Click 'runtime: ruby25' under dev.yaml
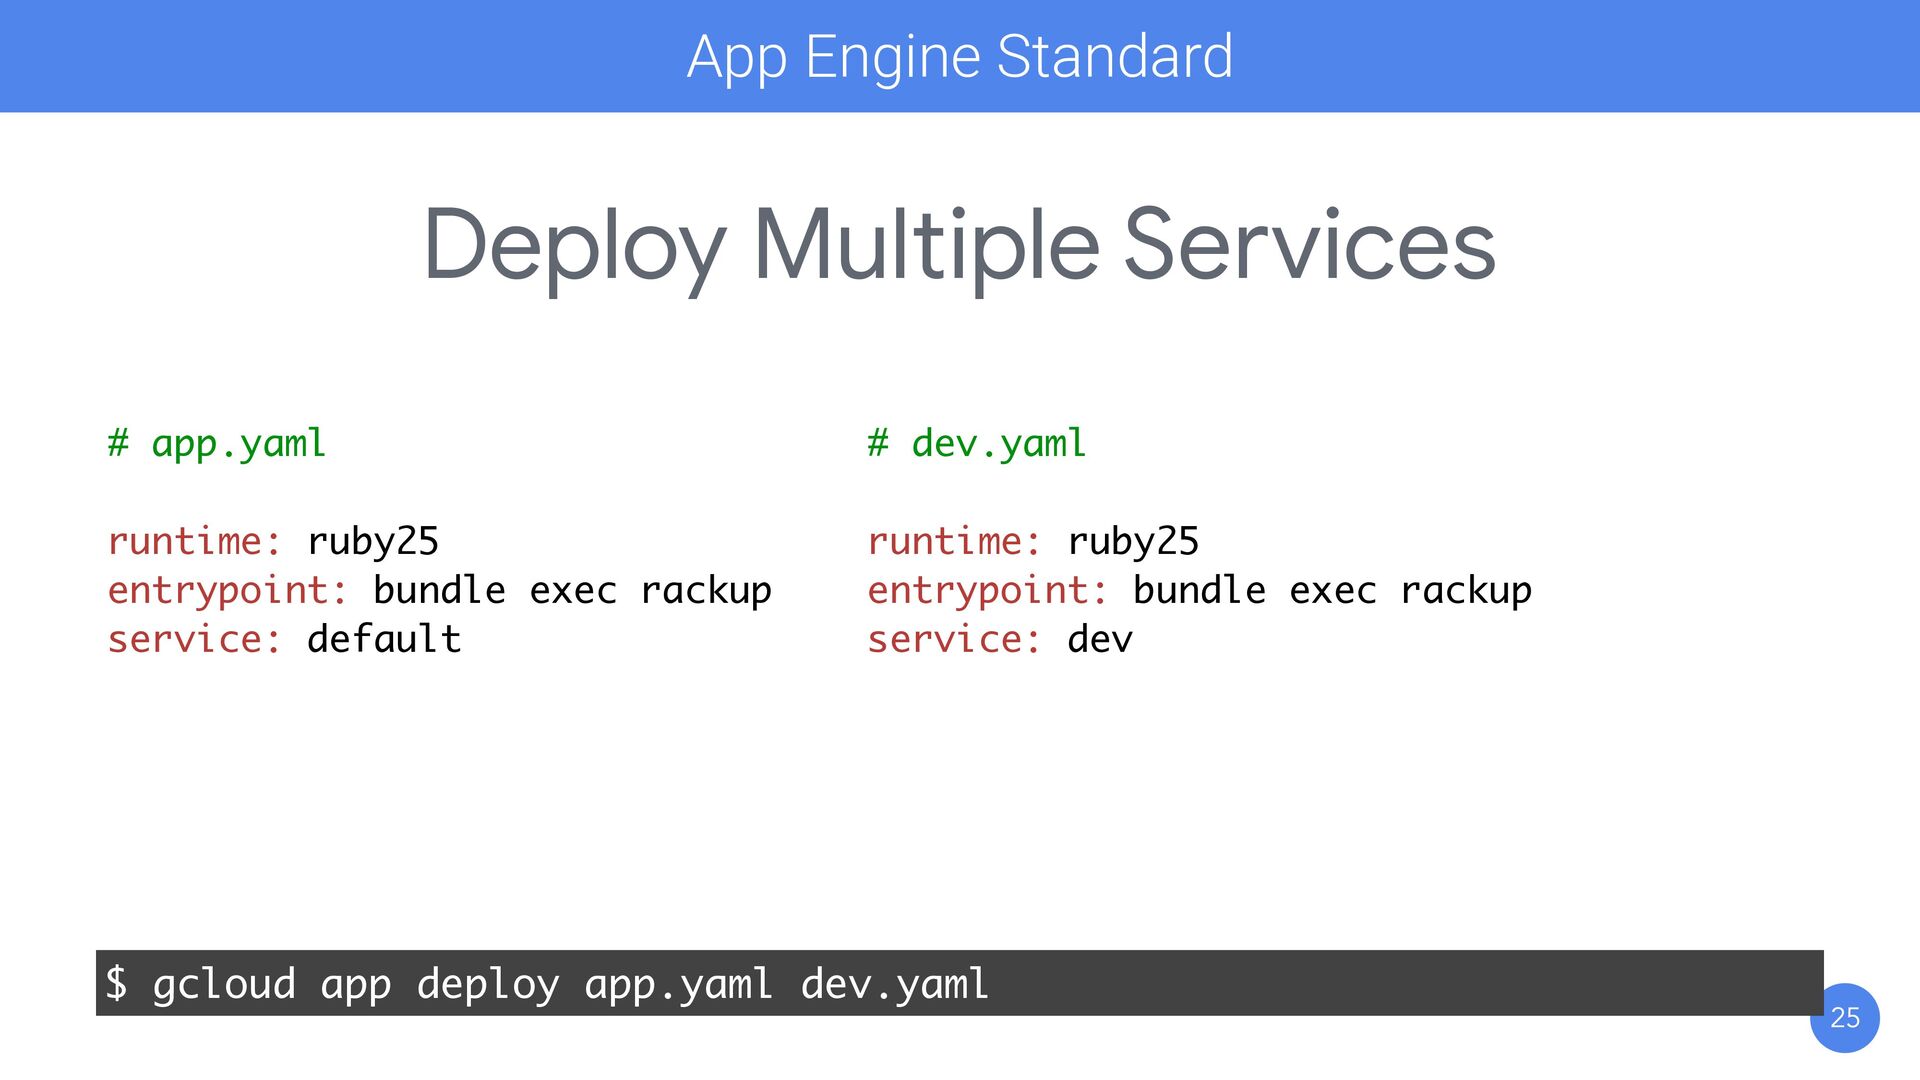 click(1033, 541)
